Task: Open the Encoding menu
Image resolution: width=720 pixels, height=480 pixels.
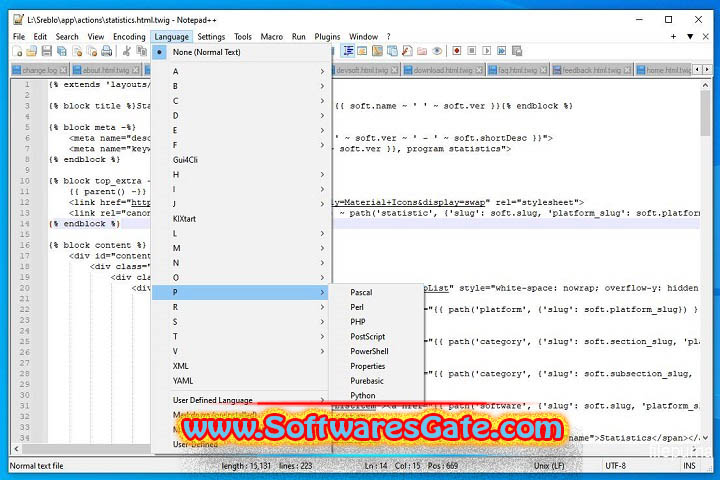Action: 129,37
